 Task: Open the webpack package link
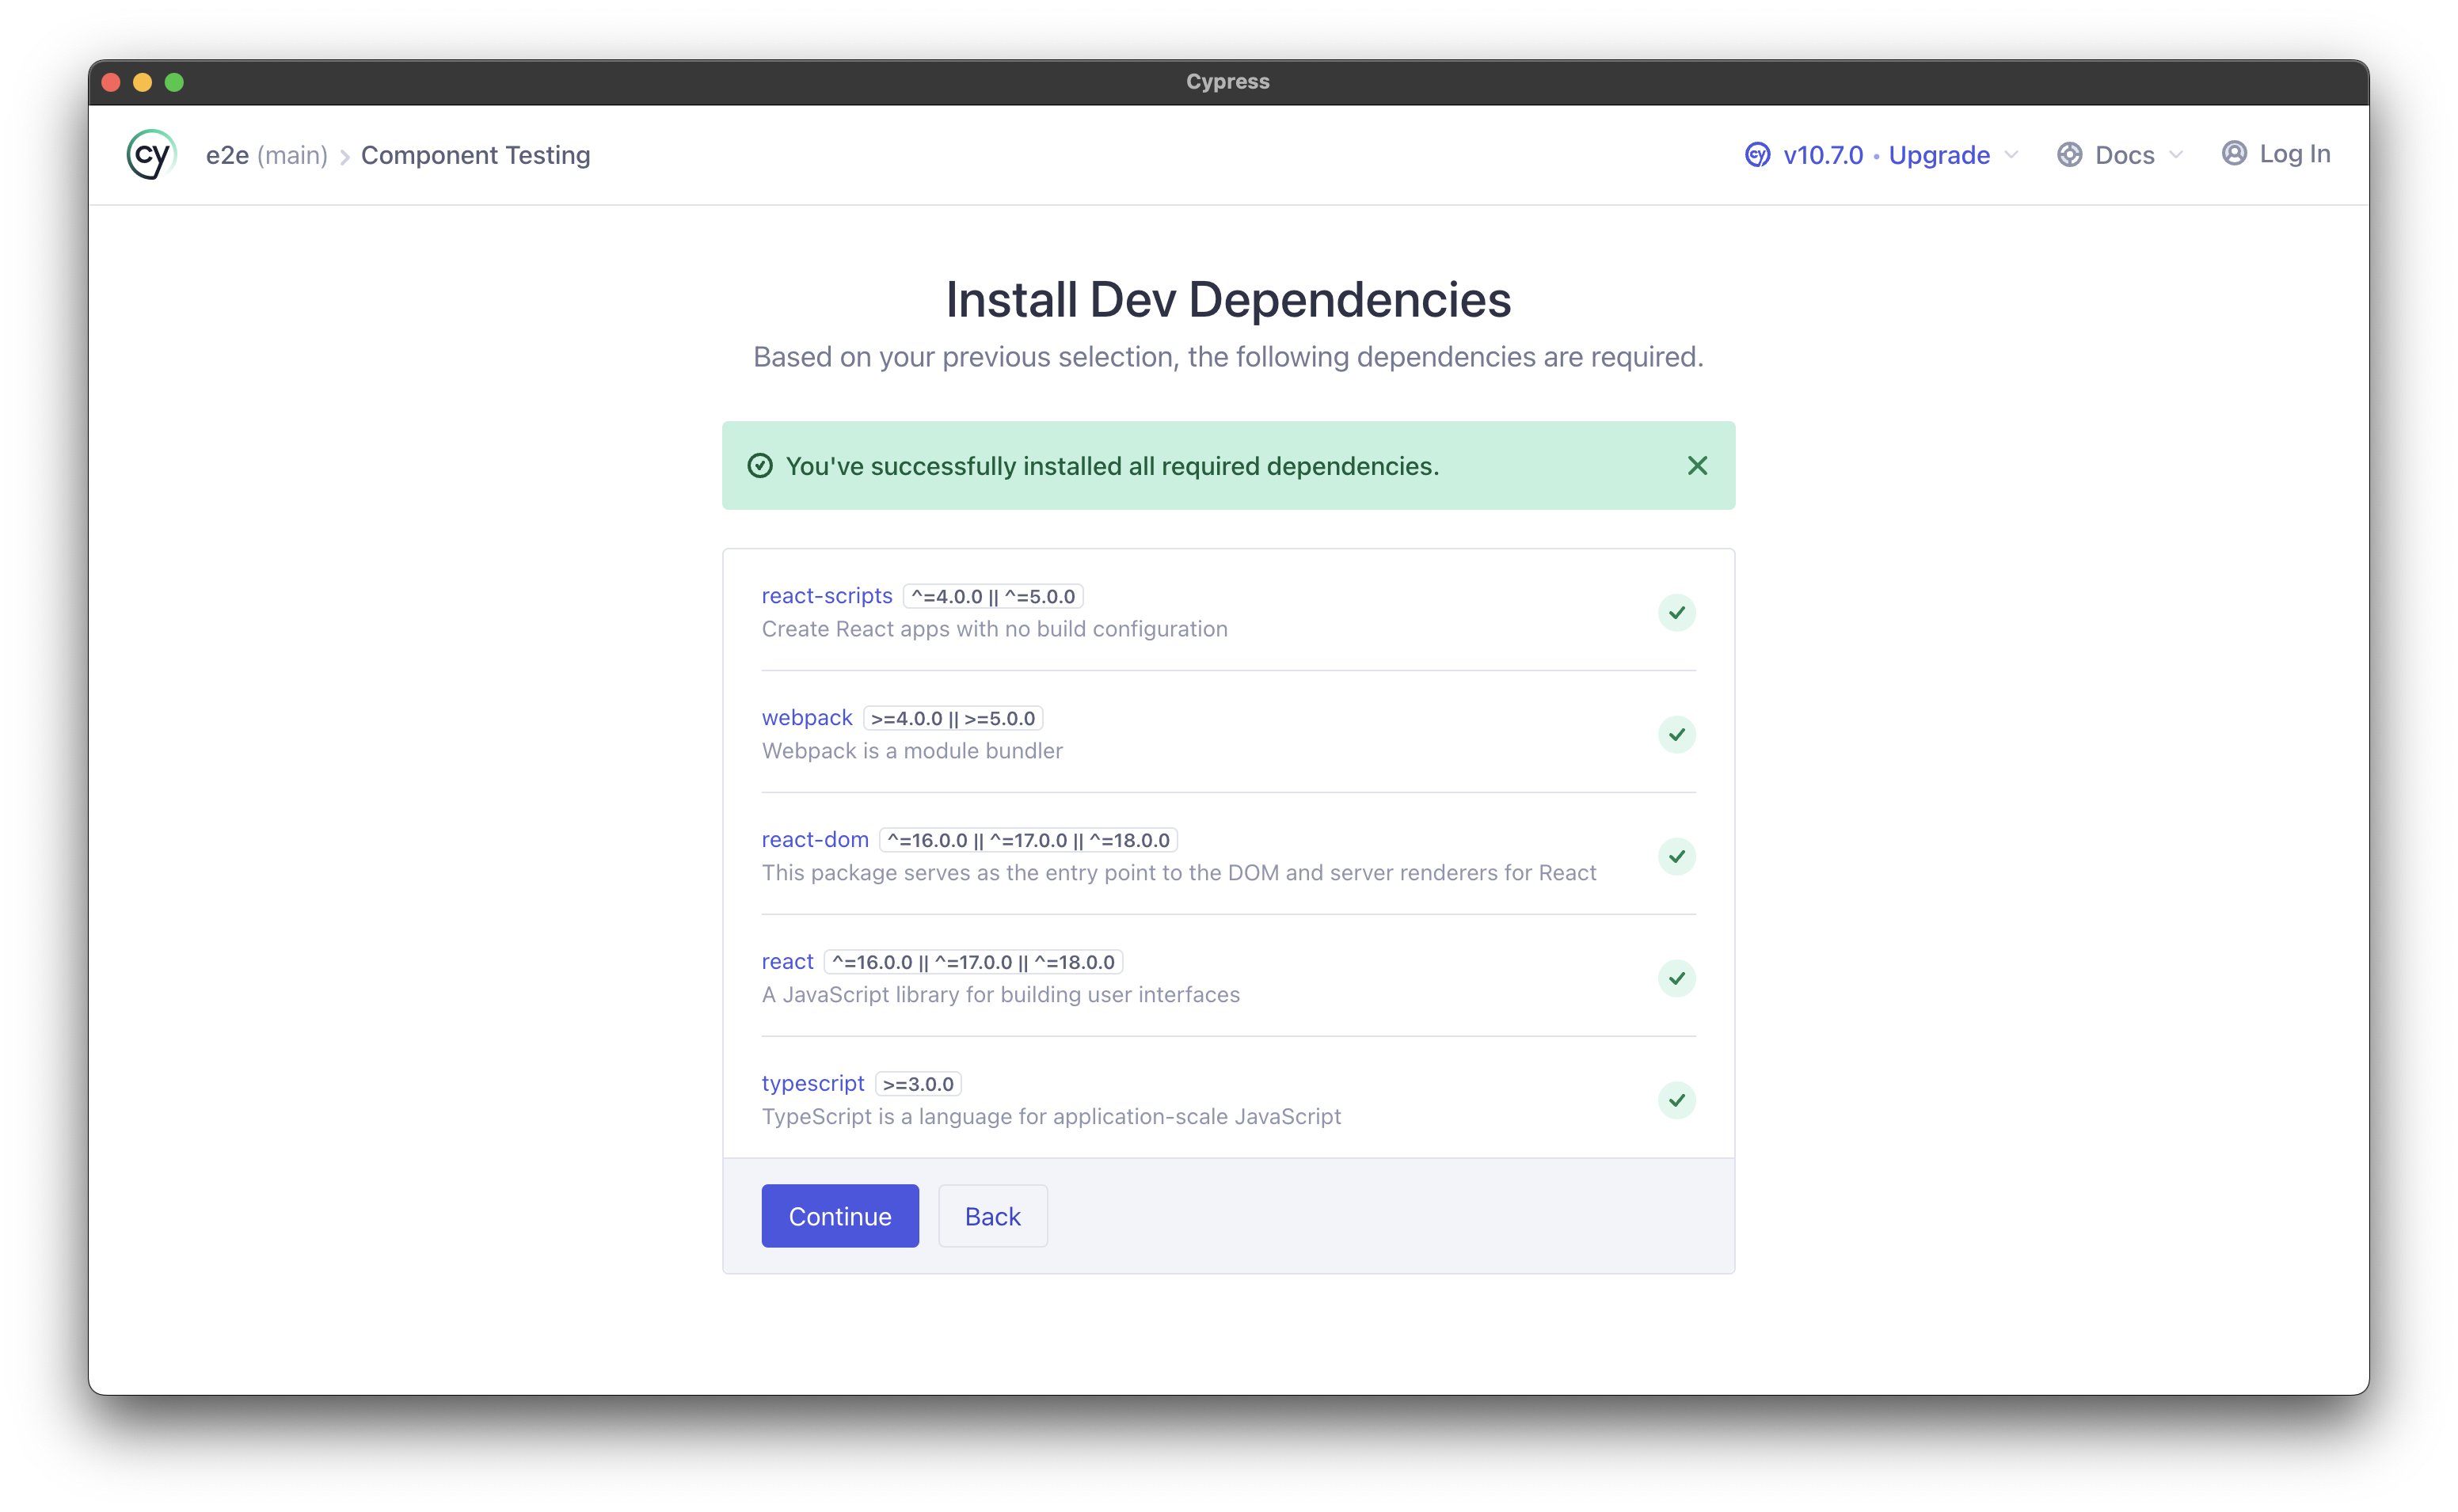(x=806, y=718)
